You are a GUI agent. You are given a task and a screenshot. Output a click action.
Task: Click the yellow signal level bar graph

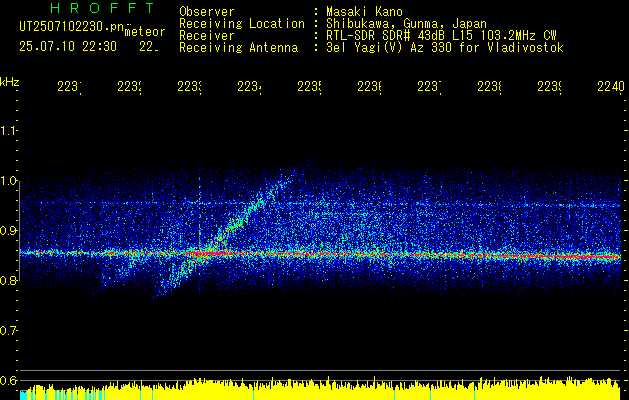click(321, 389)
